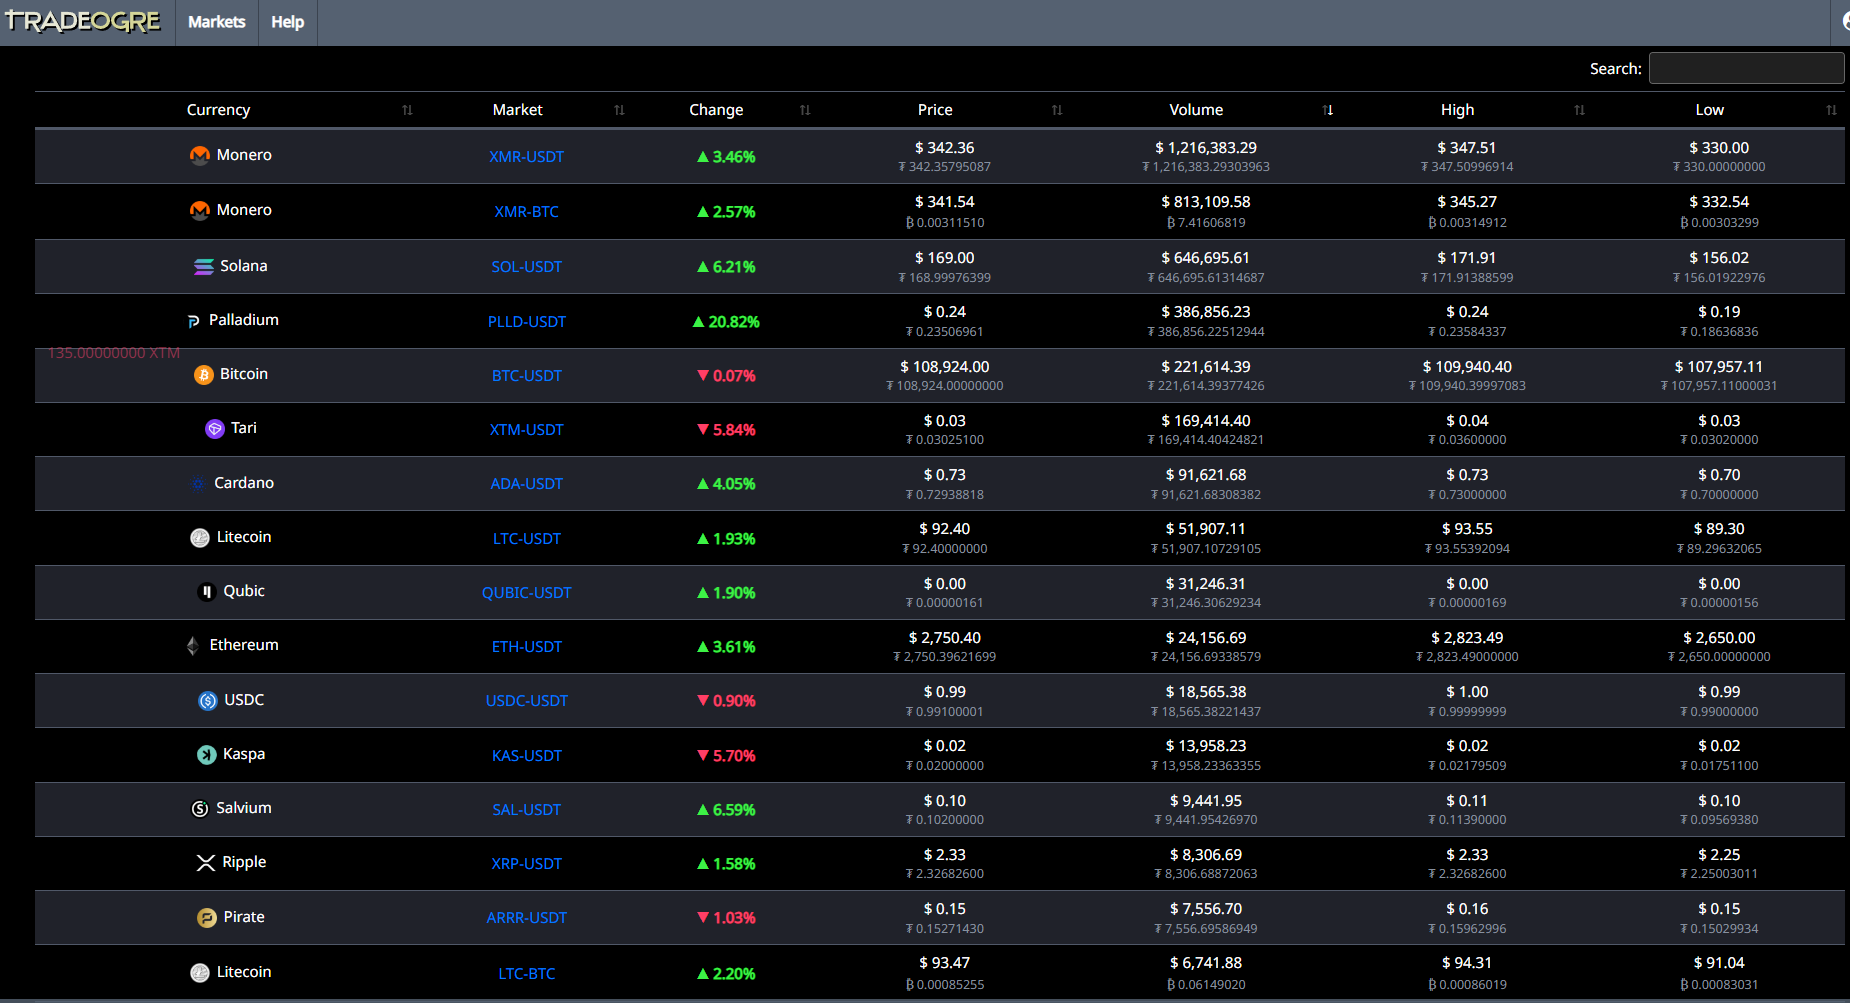Screen dimensions: 1850x1003
Task: Click Monero icon in XMR-USDT row
Action: pos(200,155)
